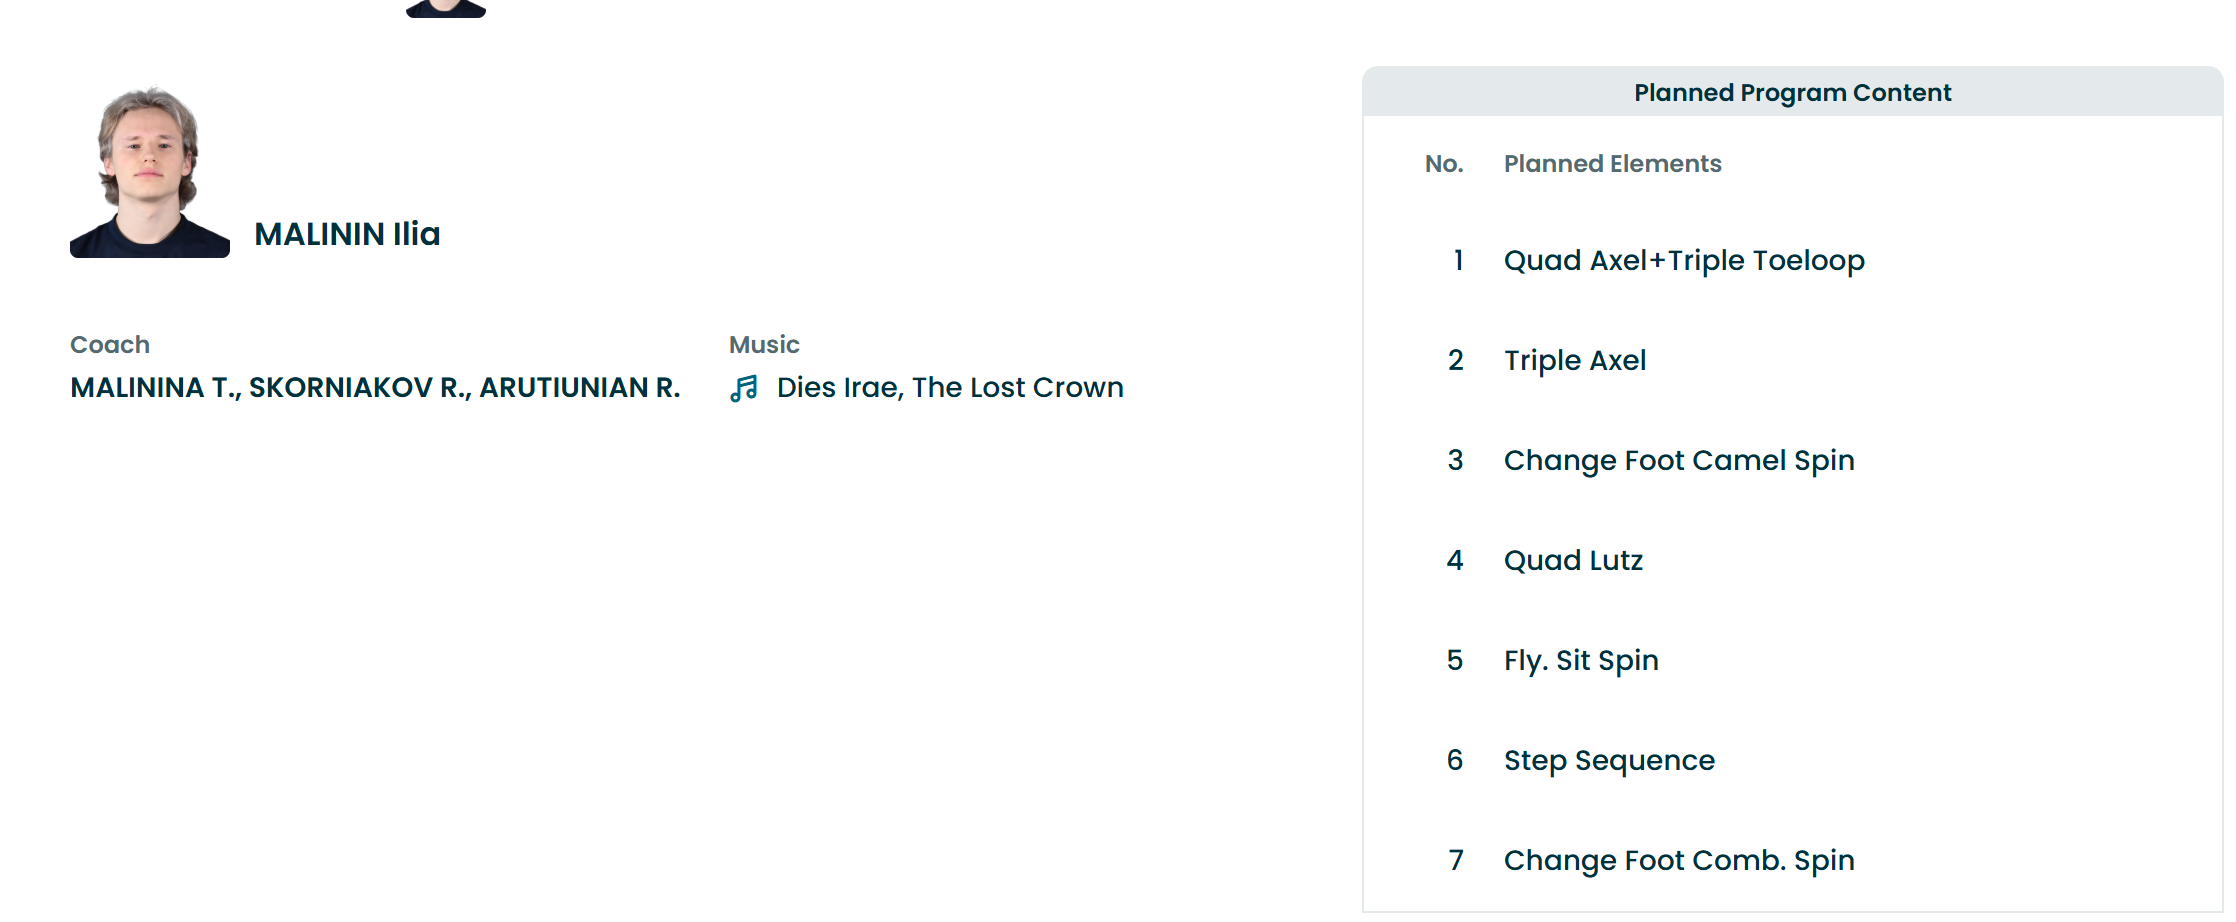Viewport: 2236px width, 922px height.
Task: Select the Fly. Sit Spin row
Action: pos(1581,661)
